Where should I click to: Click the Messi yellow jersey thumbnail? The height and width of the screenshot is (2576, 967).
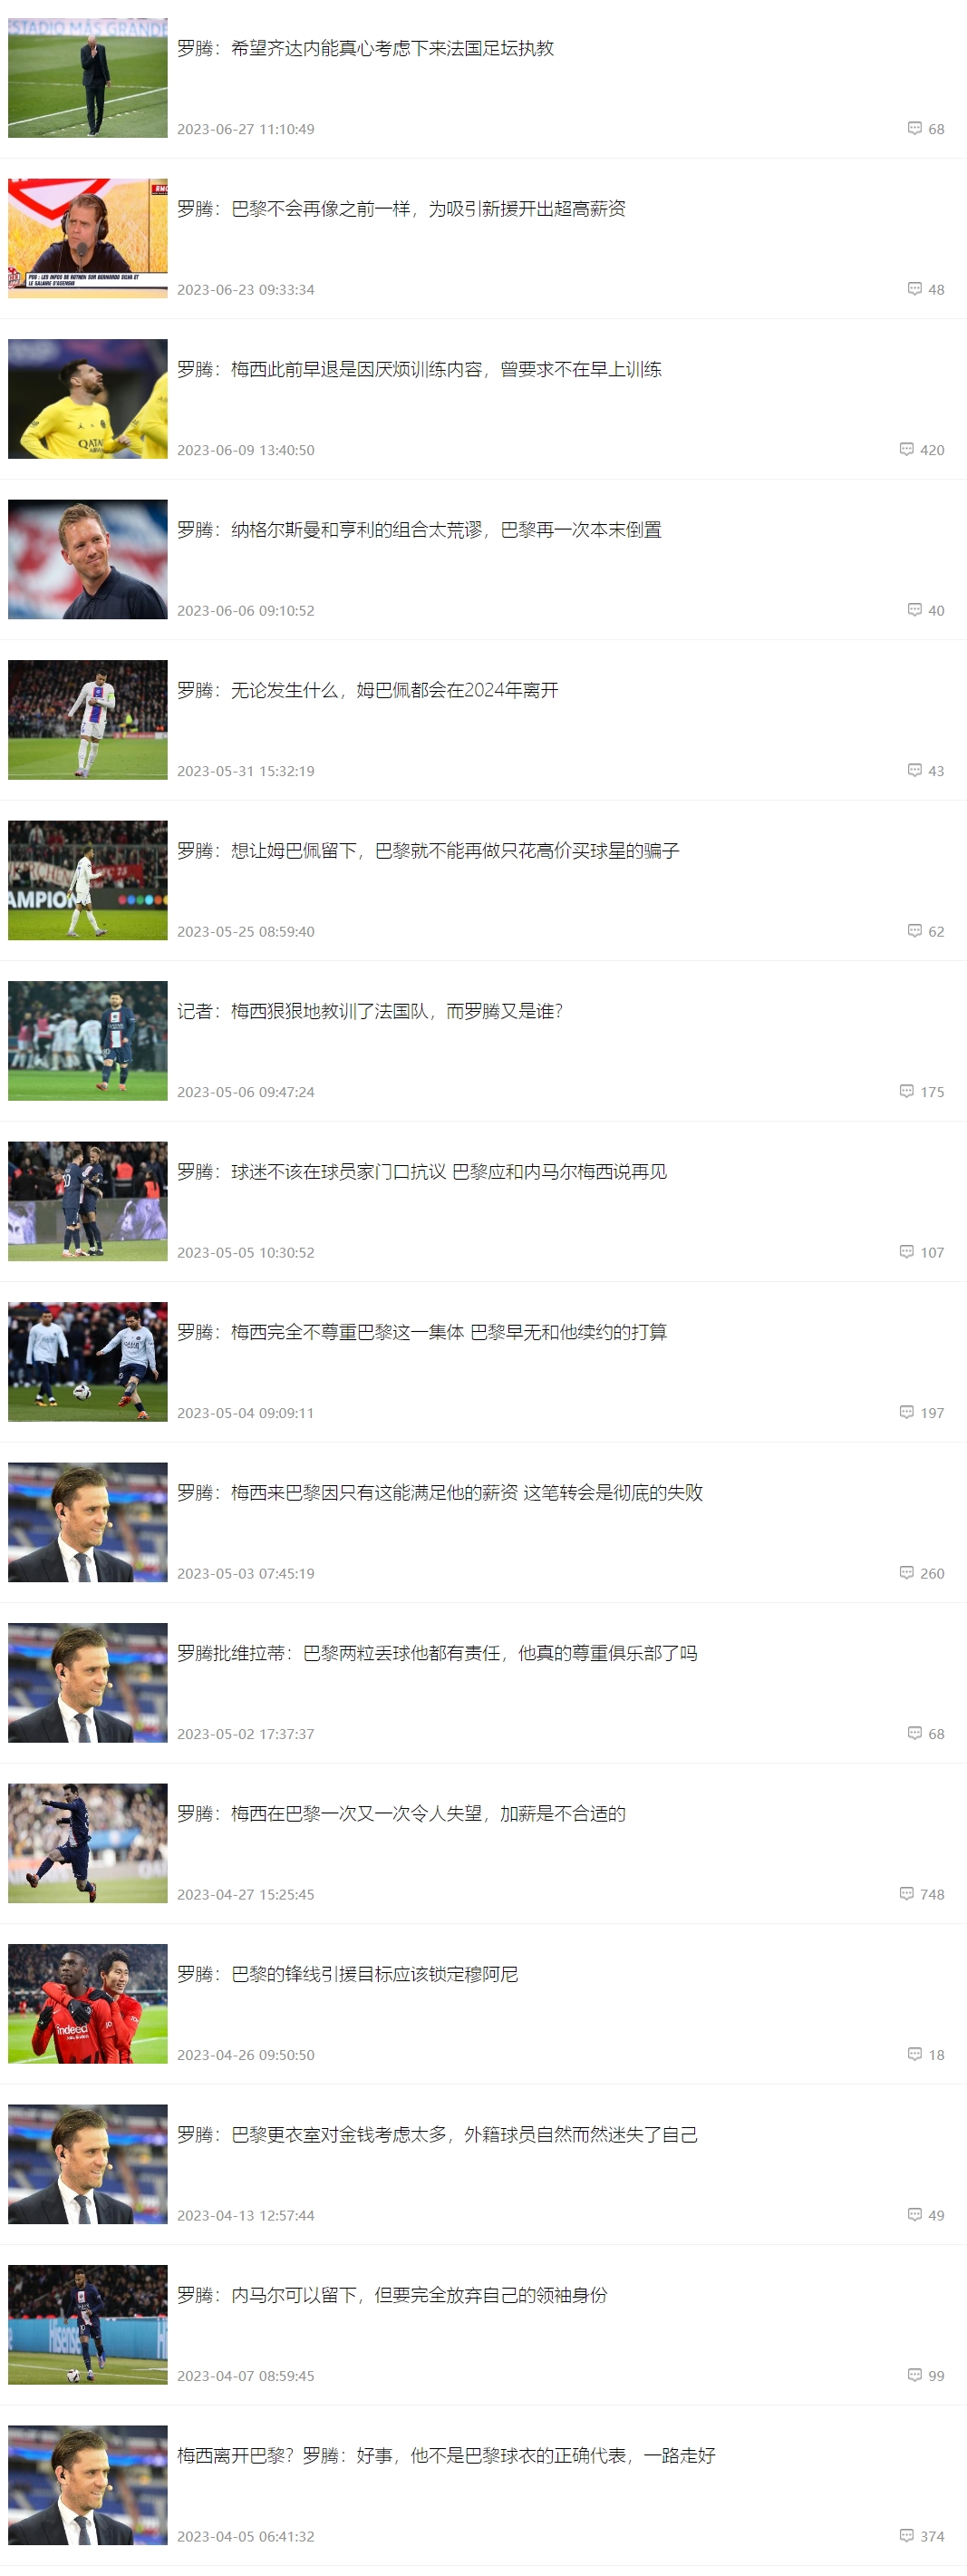(x=88, y=399)
